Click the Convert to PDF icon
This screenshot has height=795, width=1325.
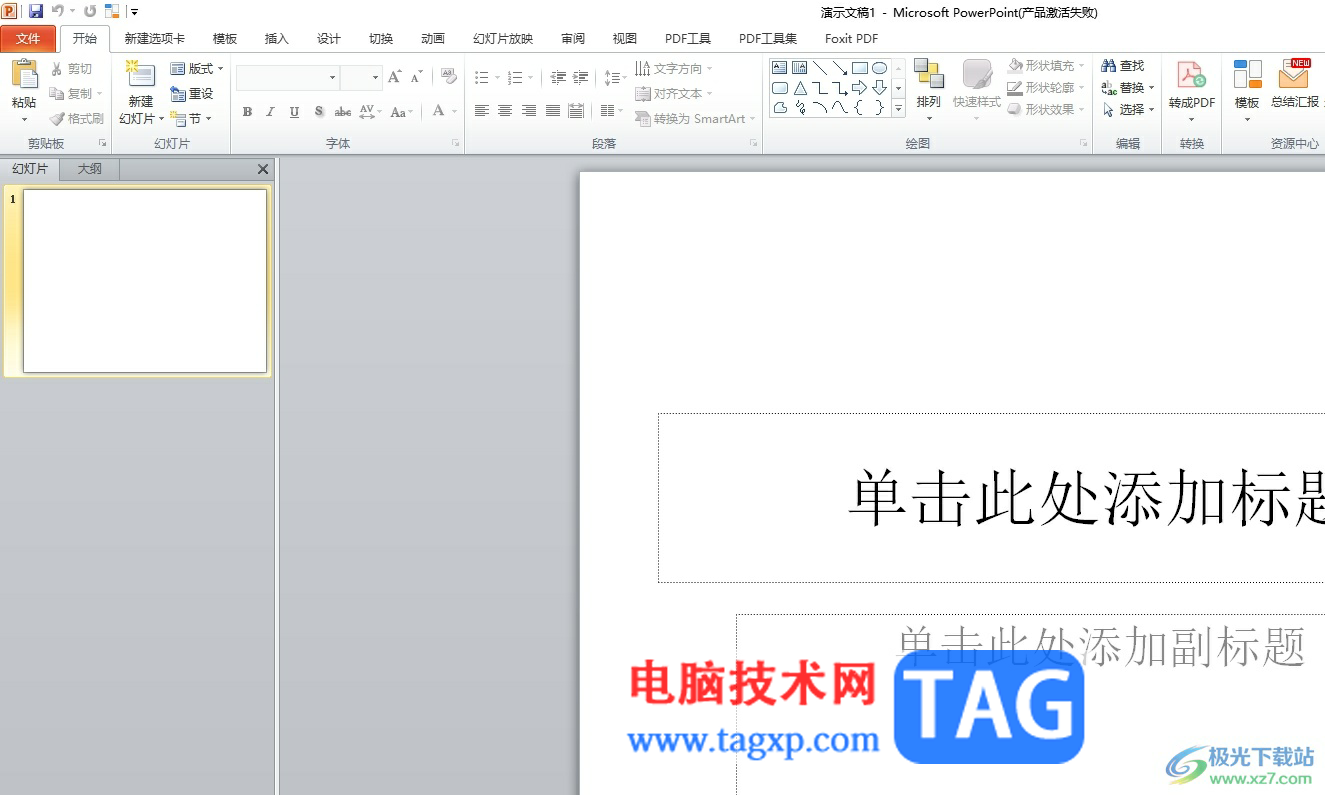(1191, 75)
